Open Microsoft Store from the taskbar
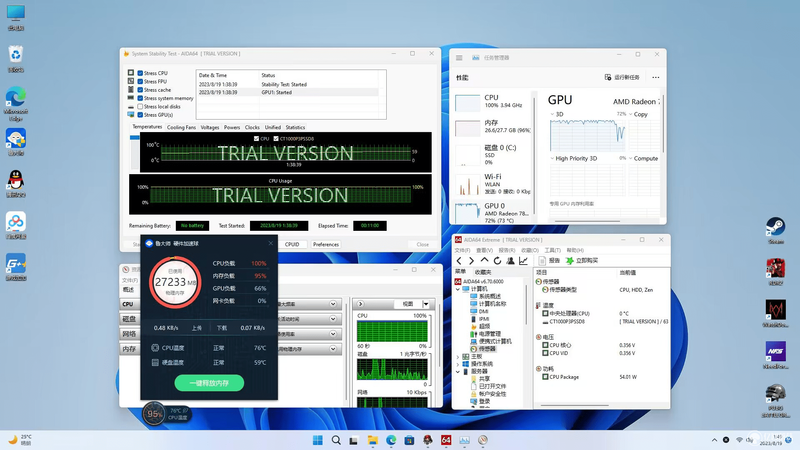 click(409, 440)
